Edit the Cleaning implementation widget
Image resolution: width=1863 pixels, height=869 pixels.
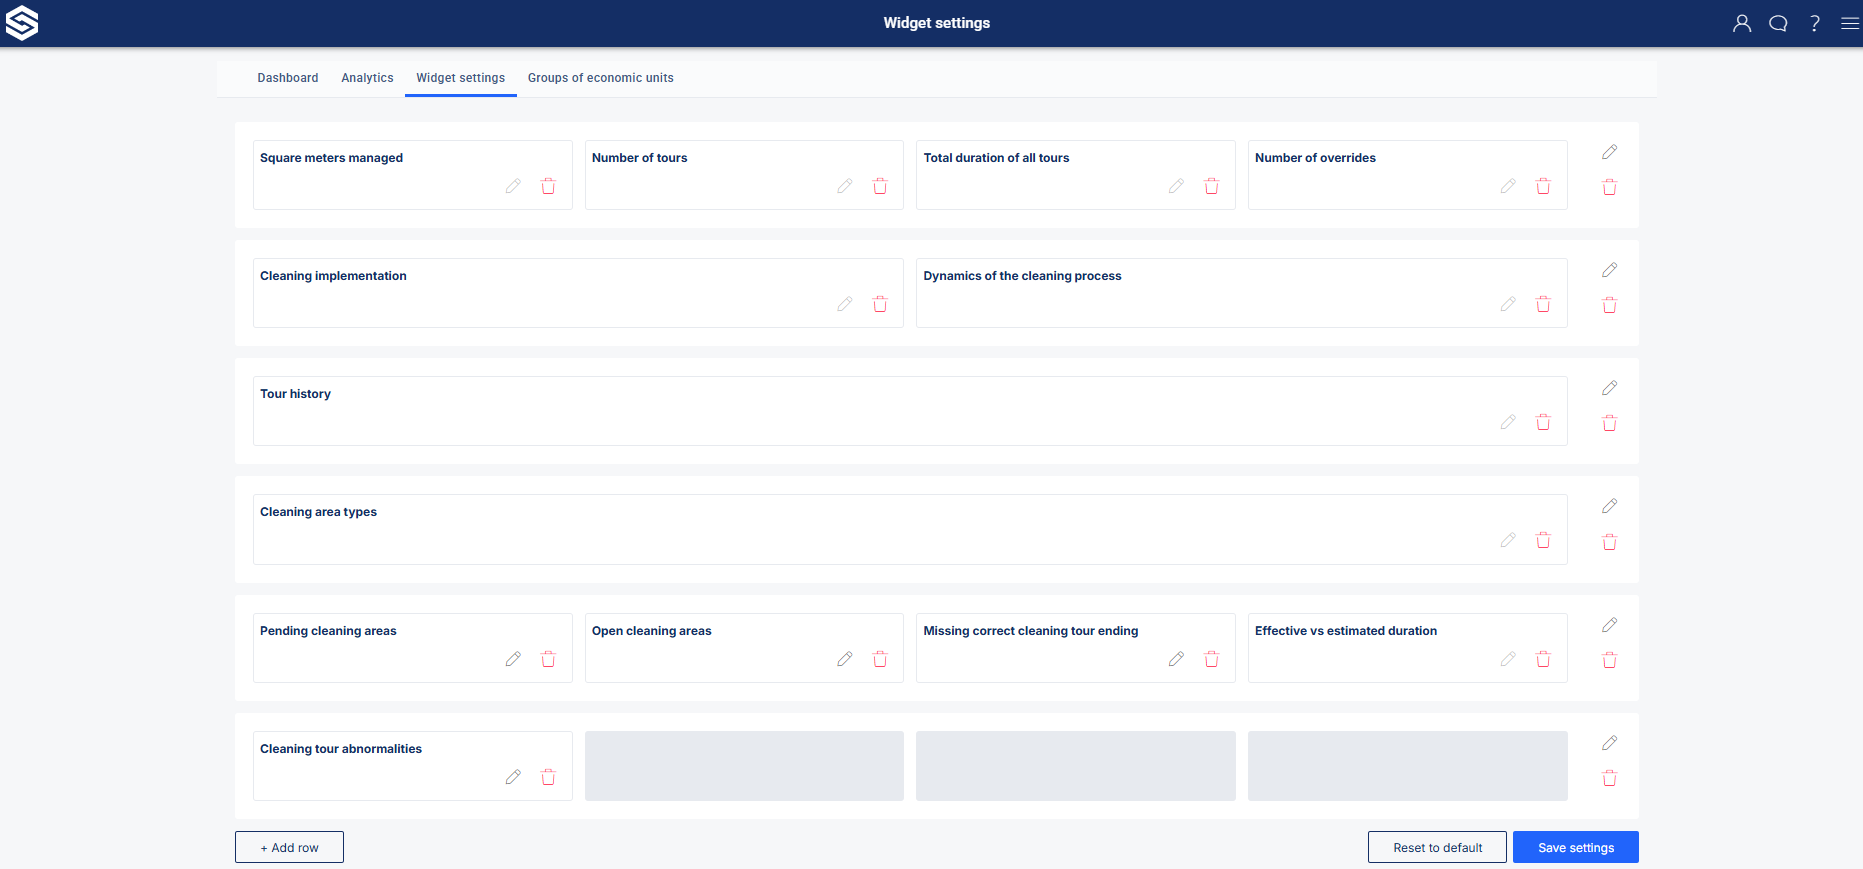pyautogui.click(x=845, y=304)
